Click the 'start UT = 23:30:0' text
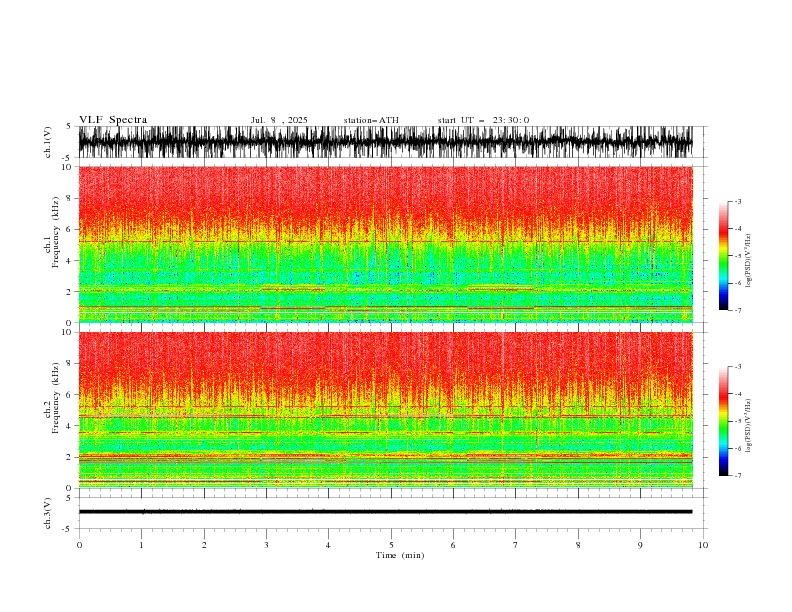792x612 pixels. (x=483, y=120)
